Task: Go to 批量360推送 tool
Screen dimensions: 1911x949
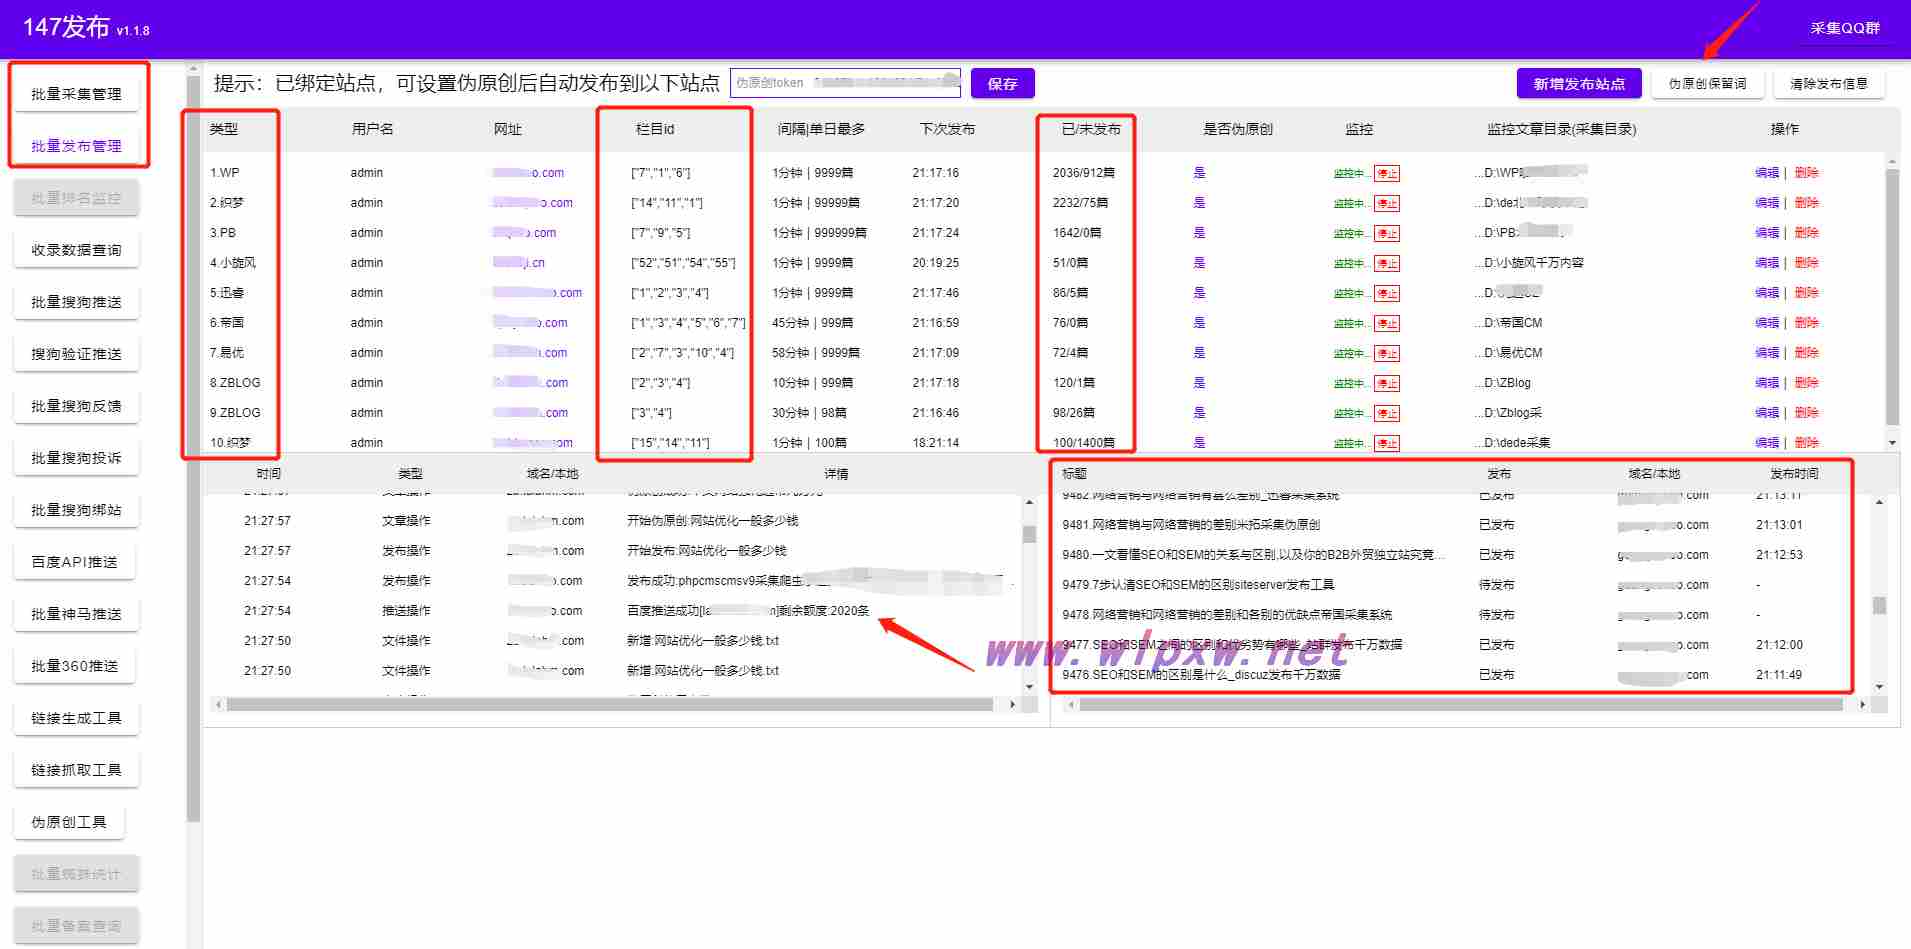Action: [x=74, y=666]
